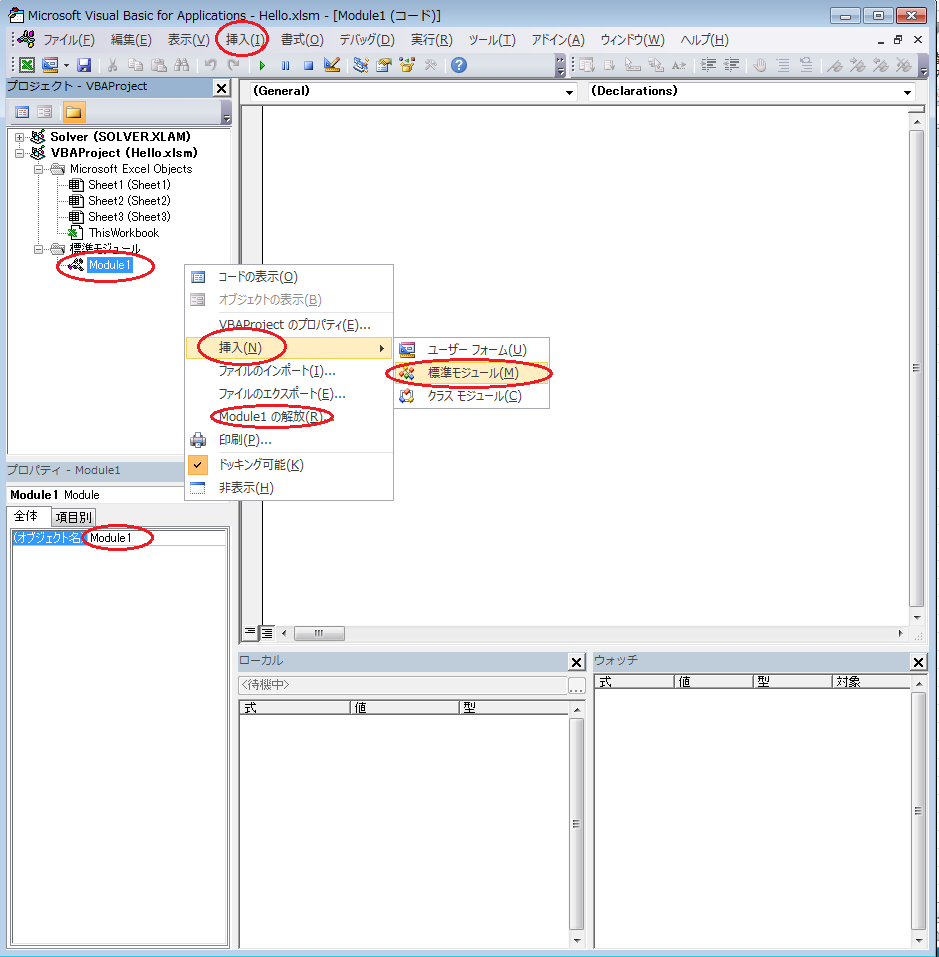Click the Uncomment Block icon
This screenshot has width=939, height=957.
coord(806,65)
